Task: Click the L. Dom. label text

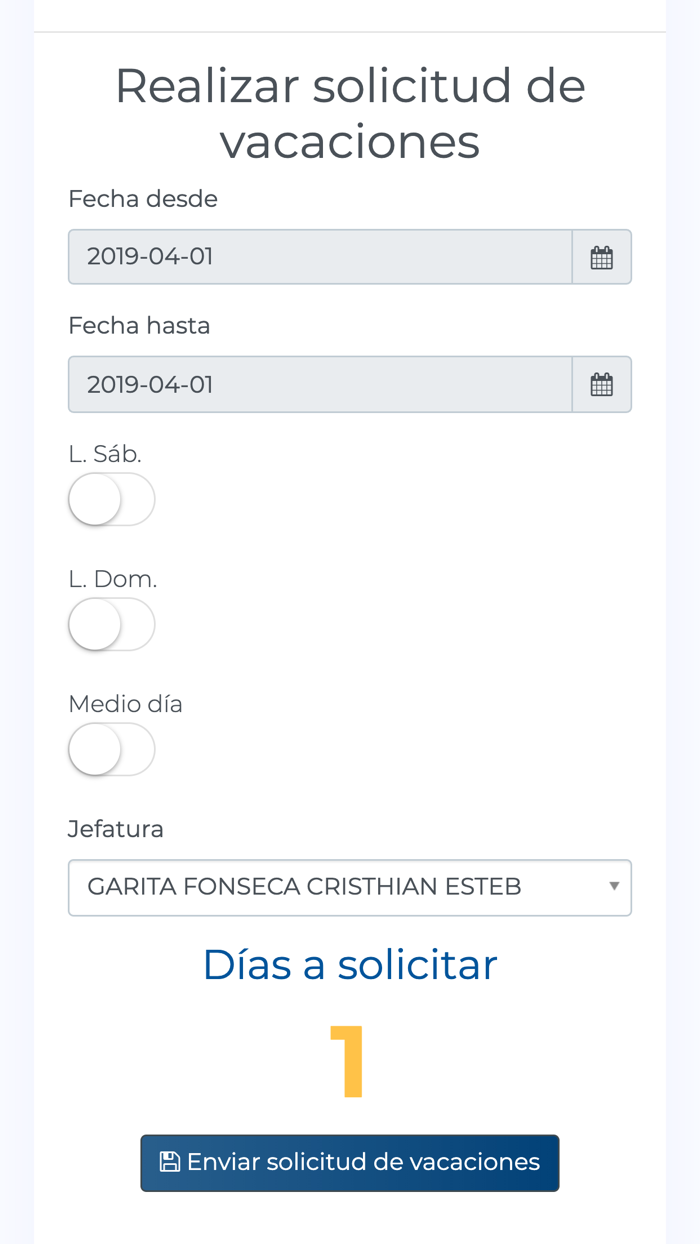Action: [113, 579]
